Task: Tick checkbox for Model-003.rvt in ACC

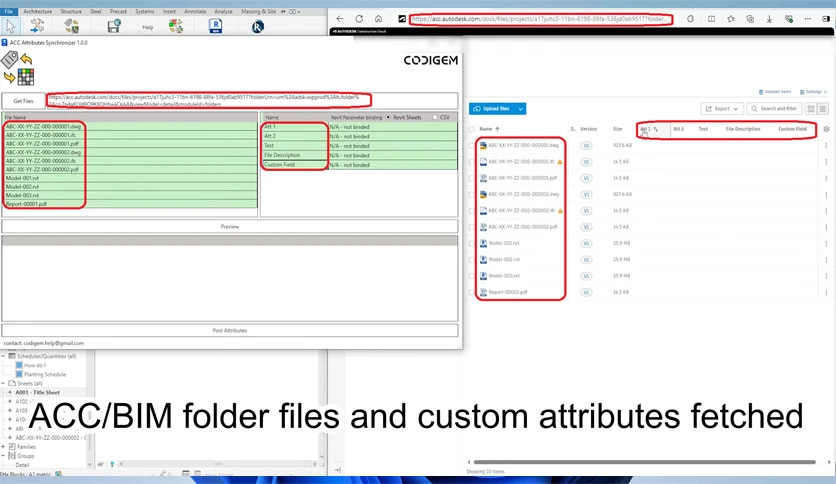Action: pyautogui.click(x=471, y=276)
